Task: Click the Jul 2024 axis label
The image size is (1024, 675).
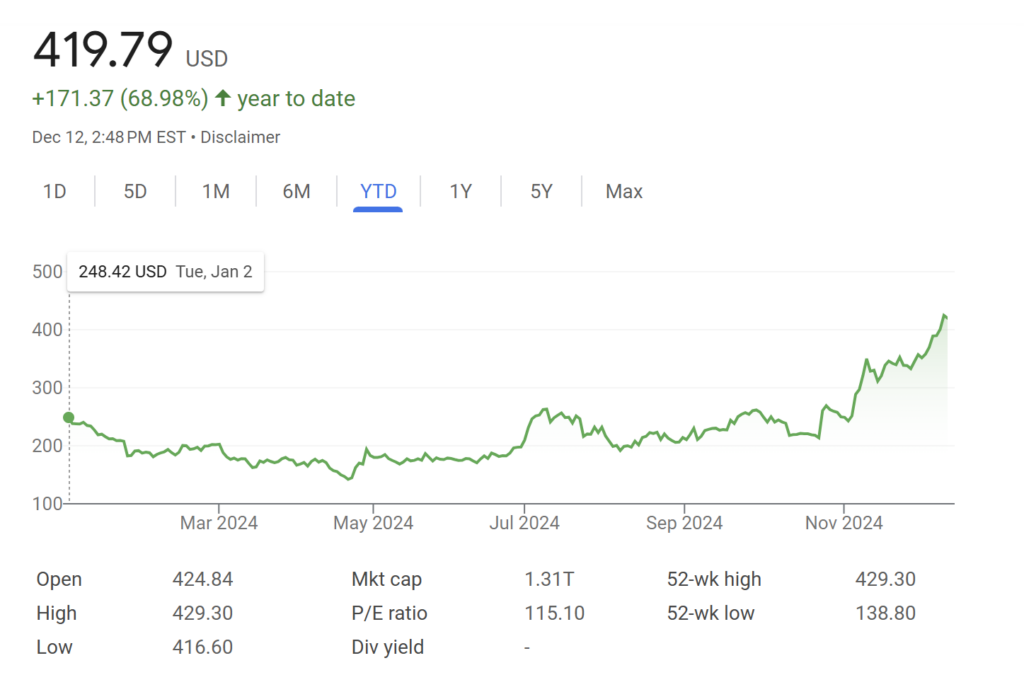Action: (x=524, y=523)
